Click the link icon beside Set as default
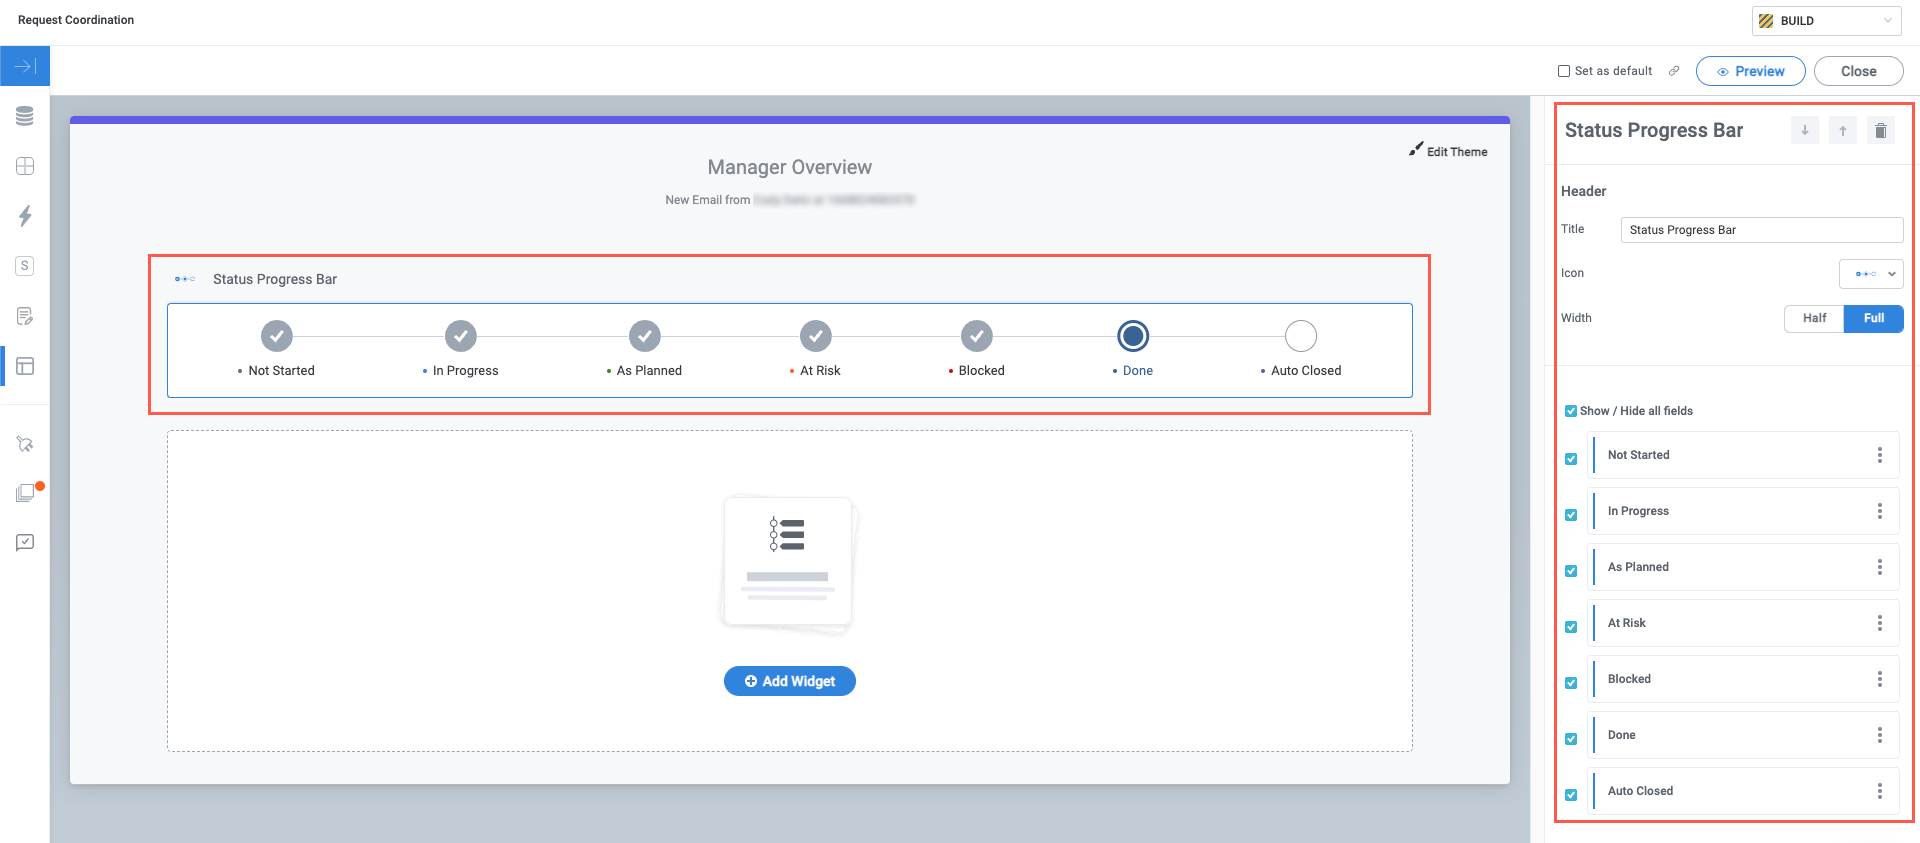Screen dimensions: 1920x843 click(1674, 71)
